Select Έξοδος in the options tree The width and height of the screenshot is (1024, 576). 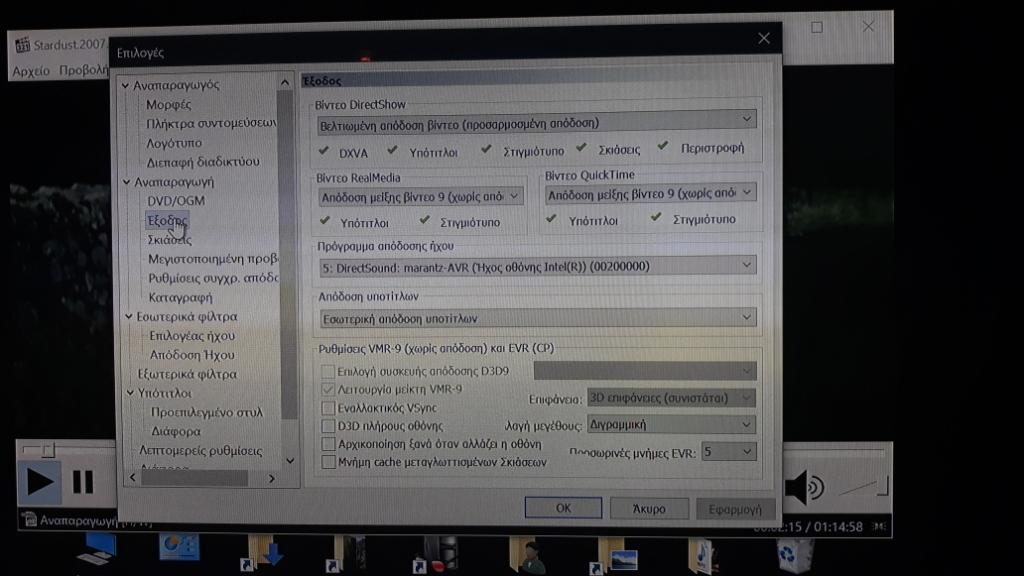(167, 221)
